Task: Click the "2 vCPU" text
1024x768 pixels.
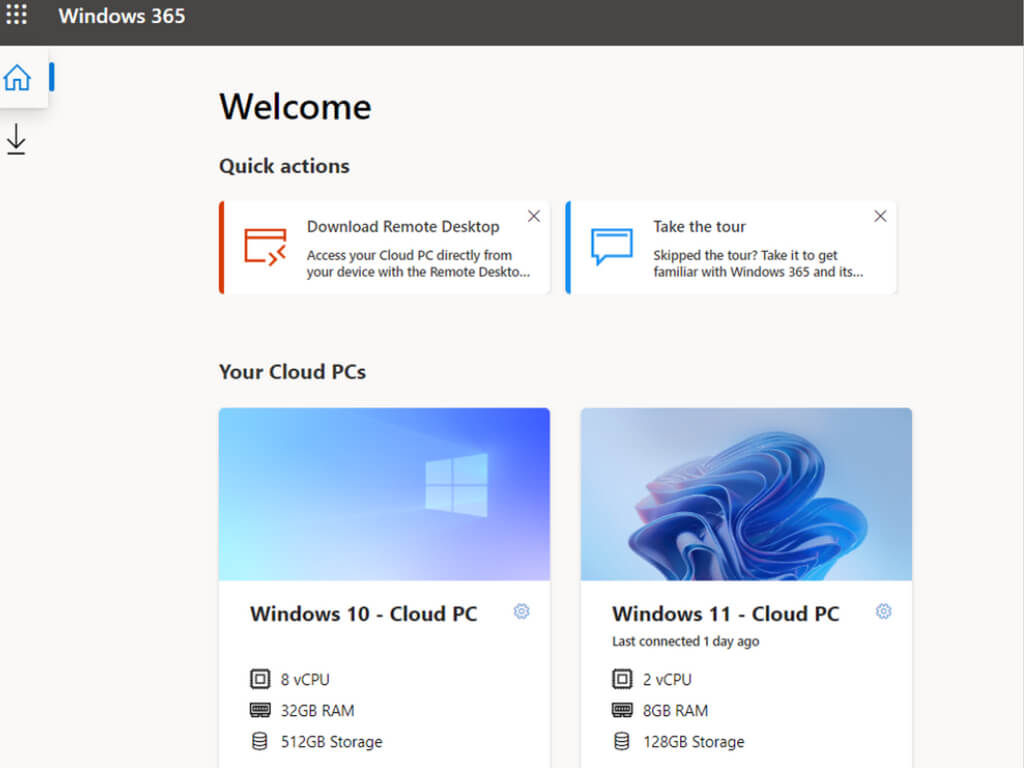Action: point(667,680)
